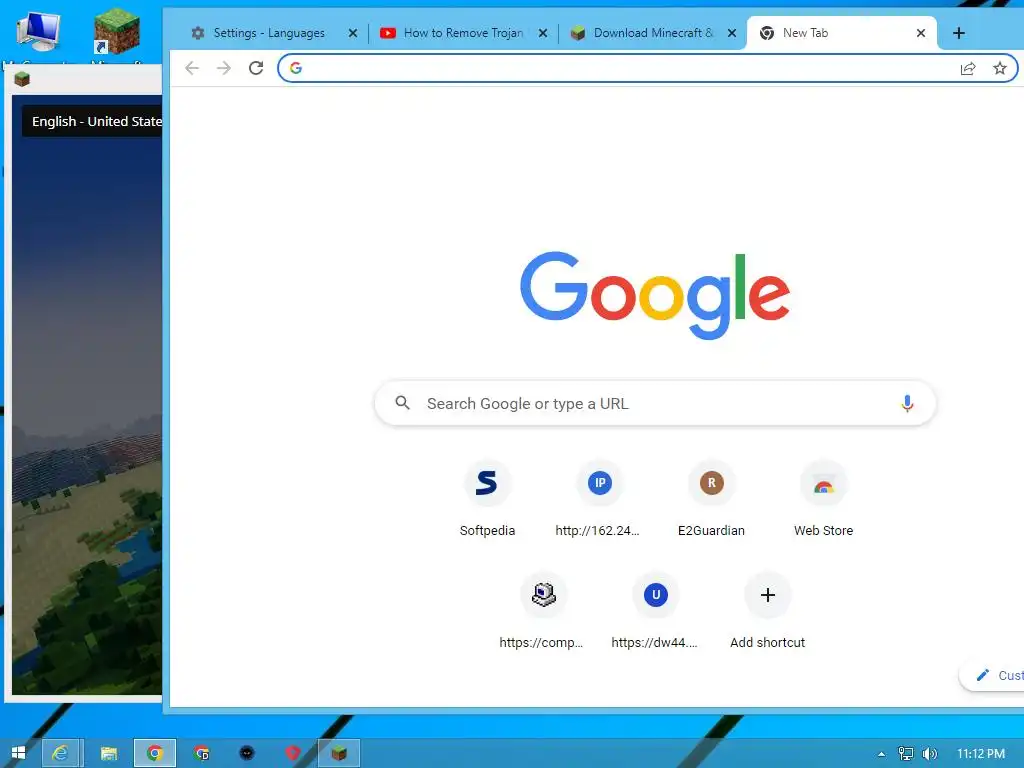Close the Download Minecraft tab

pos(732,33)
